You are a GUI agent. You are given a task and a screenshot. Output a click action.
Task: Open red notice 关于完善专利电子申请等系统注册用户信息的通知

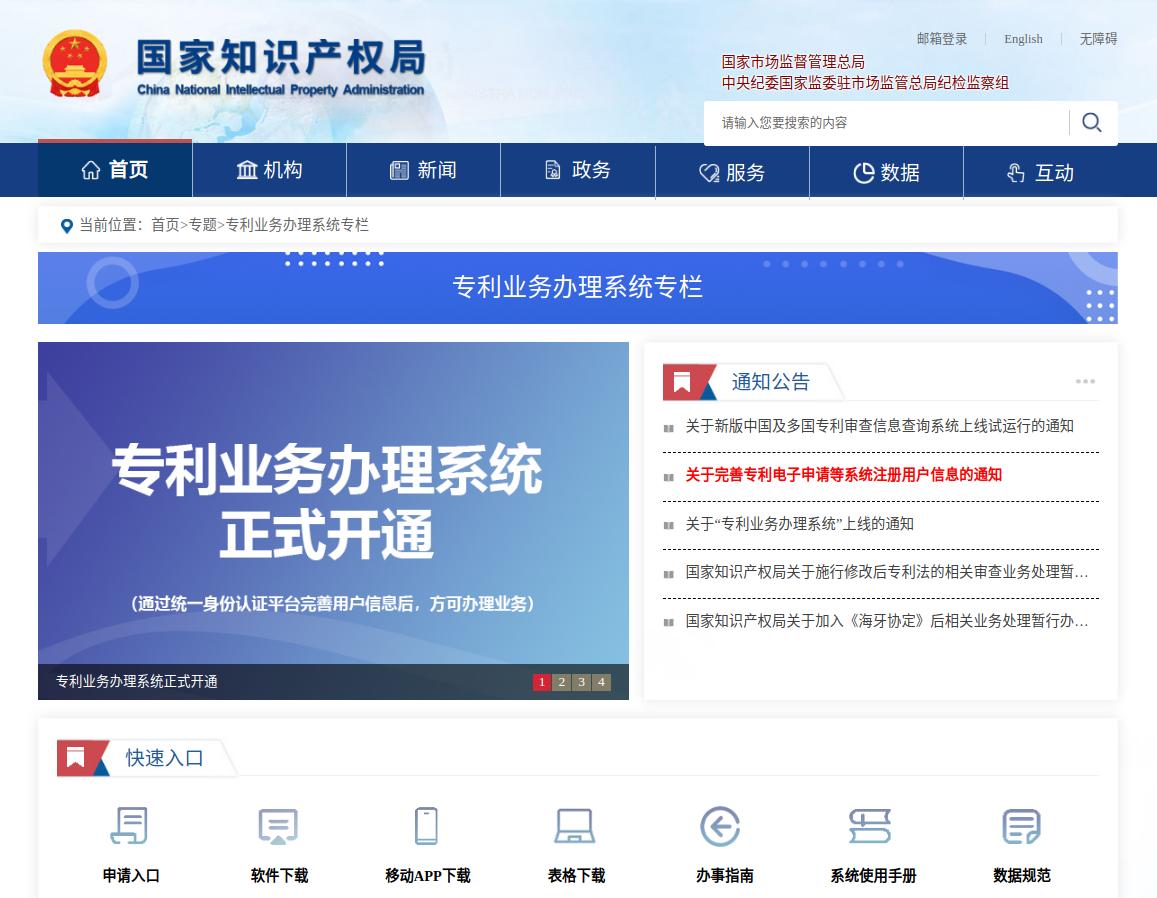tap(843, 474)
